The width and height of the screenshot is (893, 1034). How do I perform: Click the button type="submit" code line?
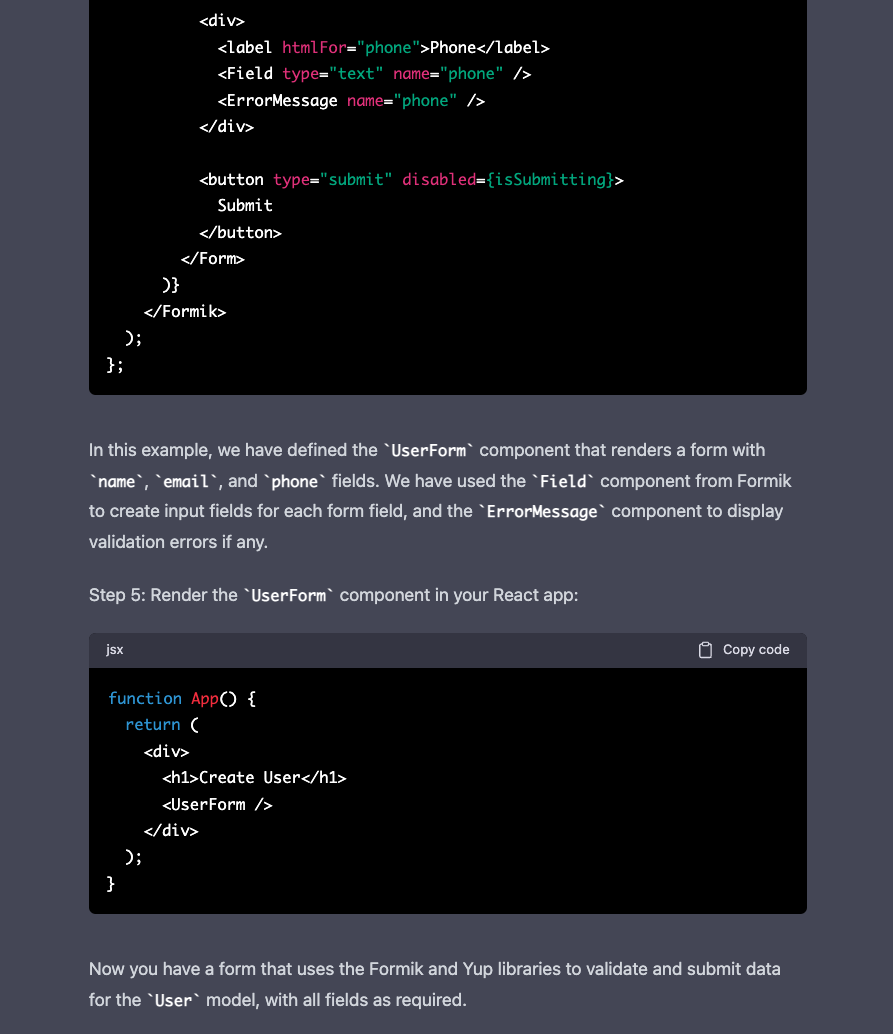click(412, 179)
